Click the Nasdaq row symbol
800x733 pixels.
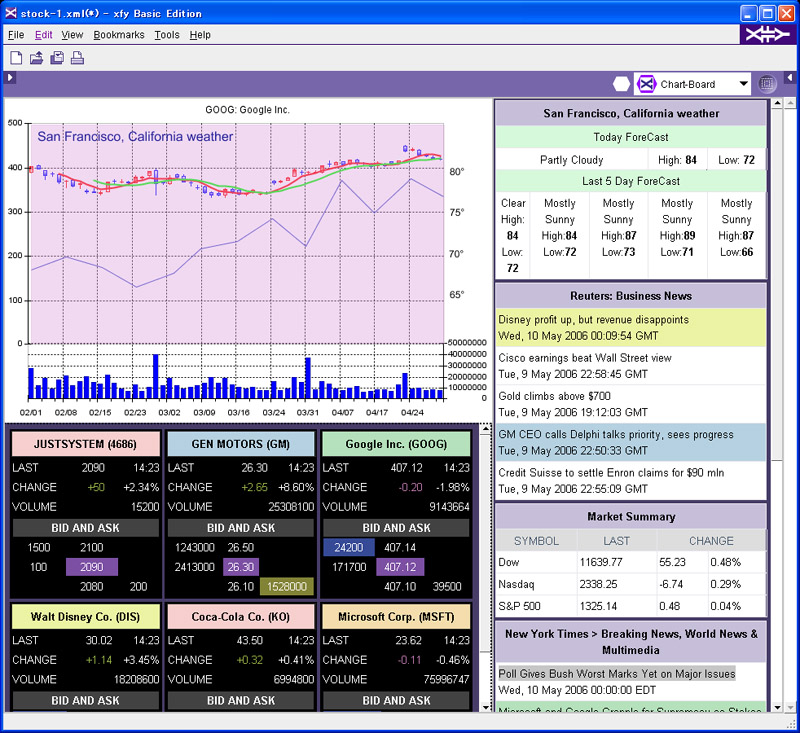pyautogui.click(x=516, y=584)
